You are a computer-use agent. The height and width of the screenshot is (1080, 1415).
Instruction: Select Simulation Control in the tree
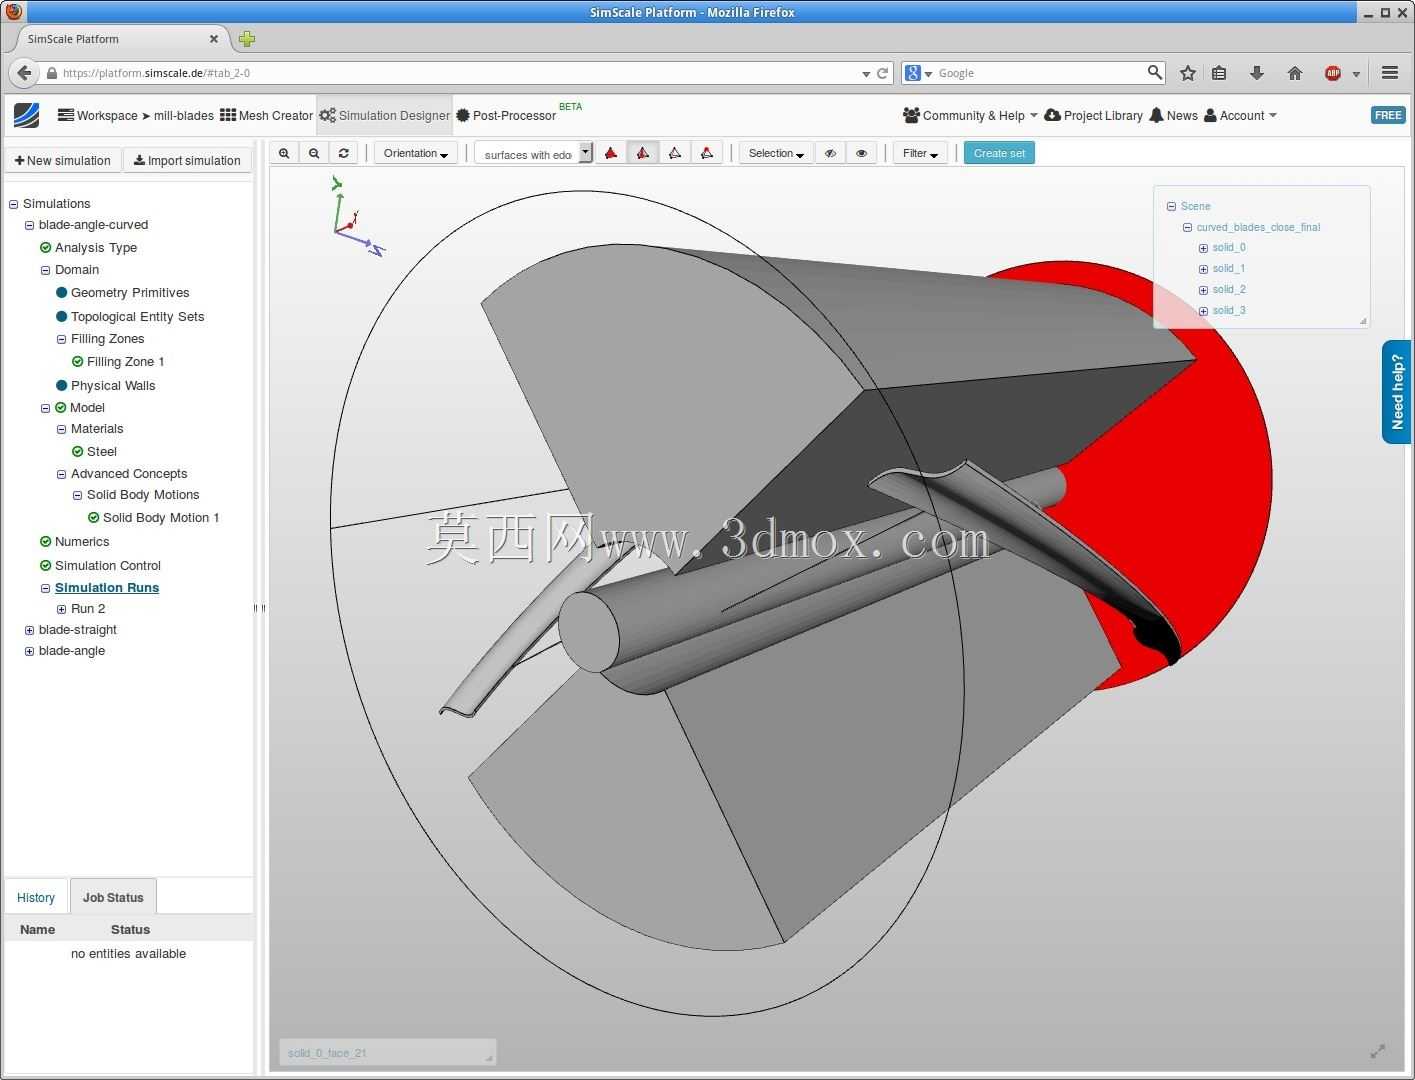click(108, 566)
